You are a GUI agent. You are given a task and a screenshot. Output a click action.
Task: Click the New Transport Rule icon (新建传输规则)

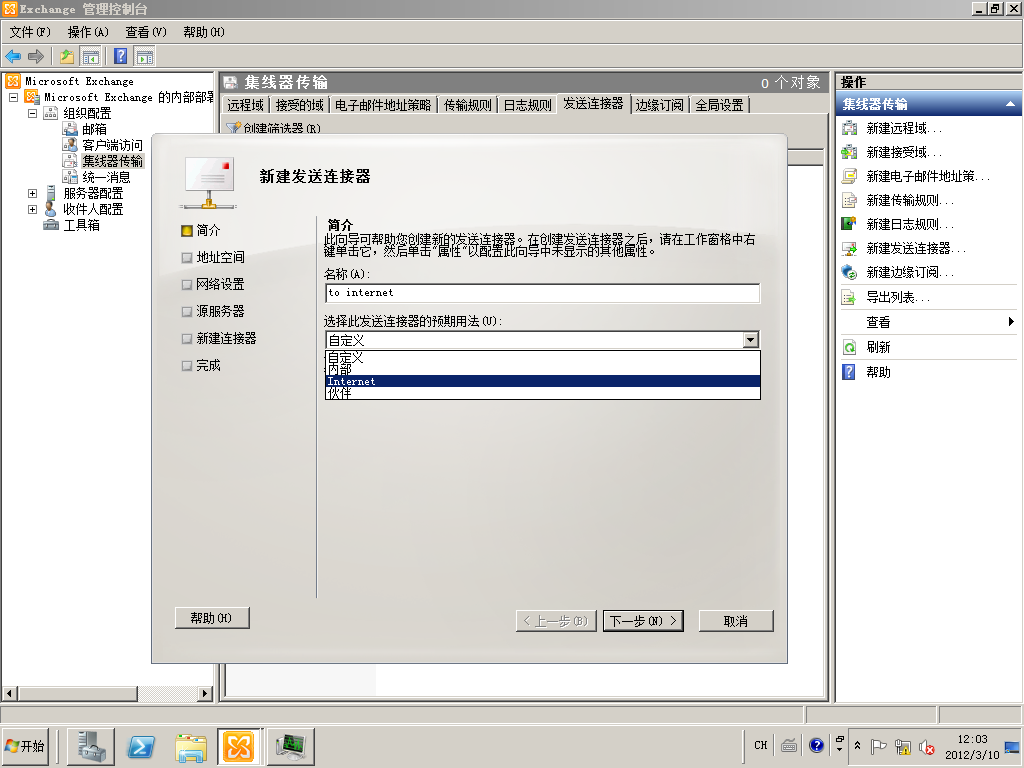(x=850, y=200)
